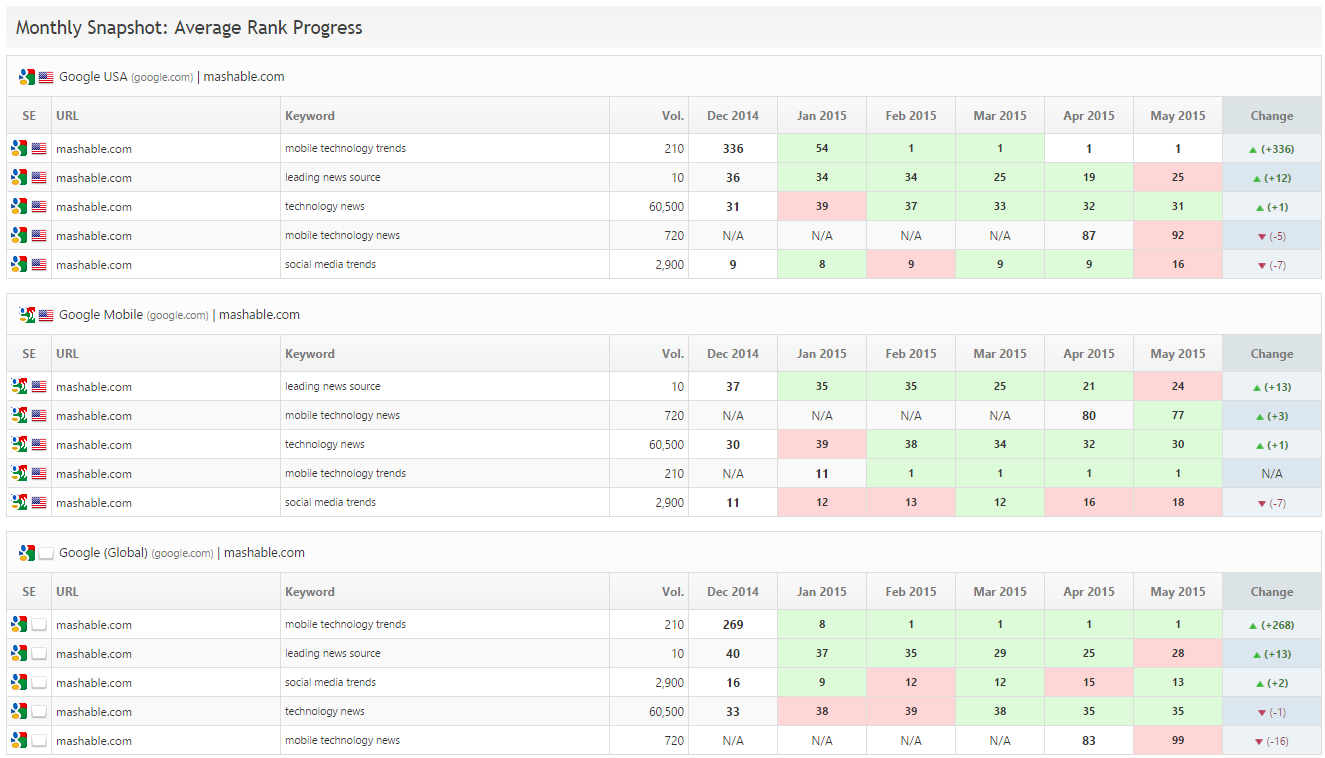Screen dimensions: 1325x758
Task: Click the 'mobile technology news' keyword in the Google Mobile table
Action: pyautogui.click(x=342, y=415)
